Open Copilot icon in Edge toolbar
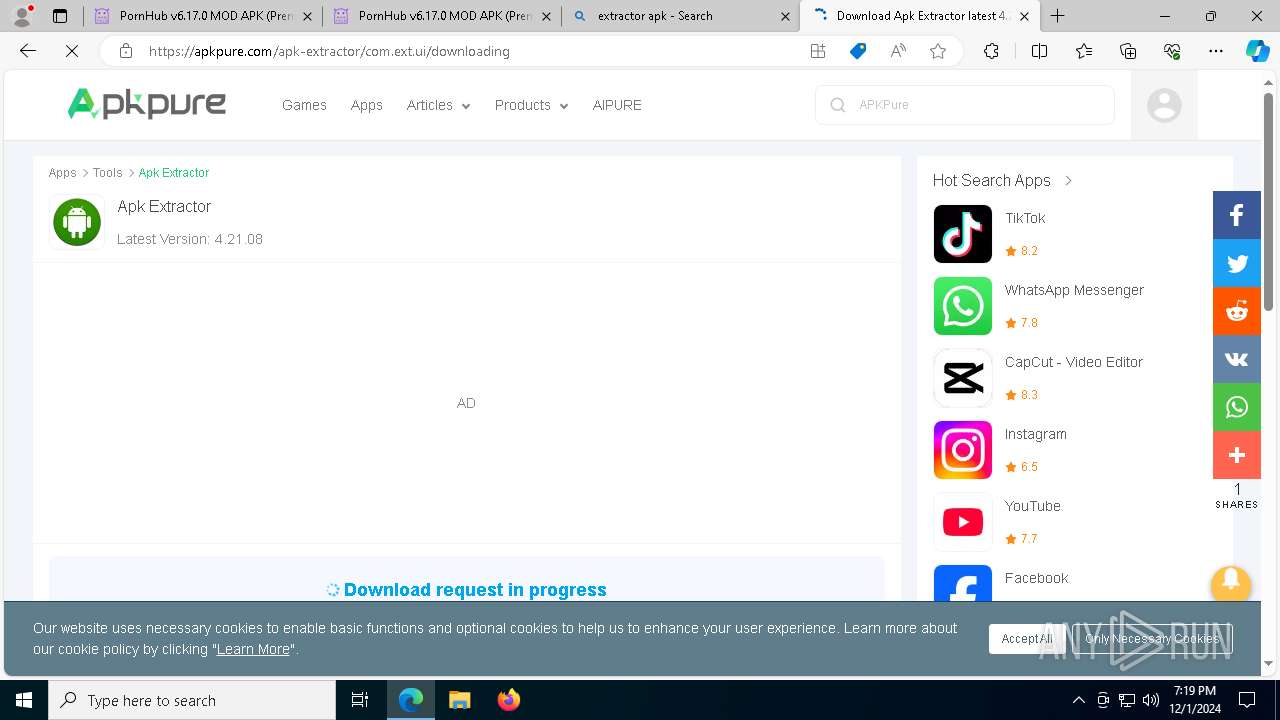 click(x=1257, y=51)
